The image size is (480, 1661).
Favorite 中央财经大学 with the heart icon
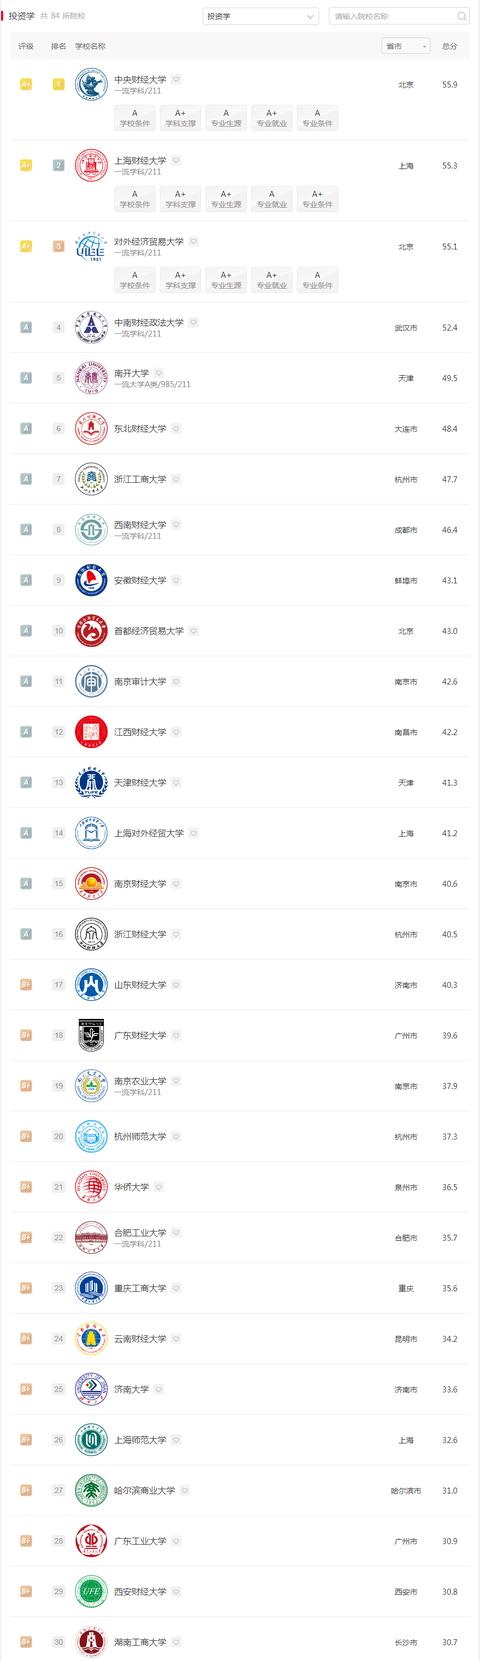tap(176, 79)
